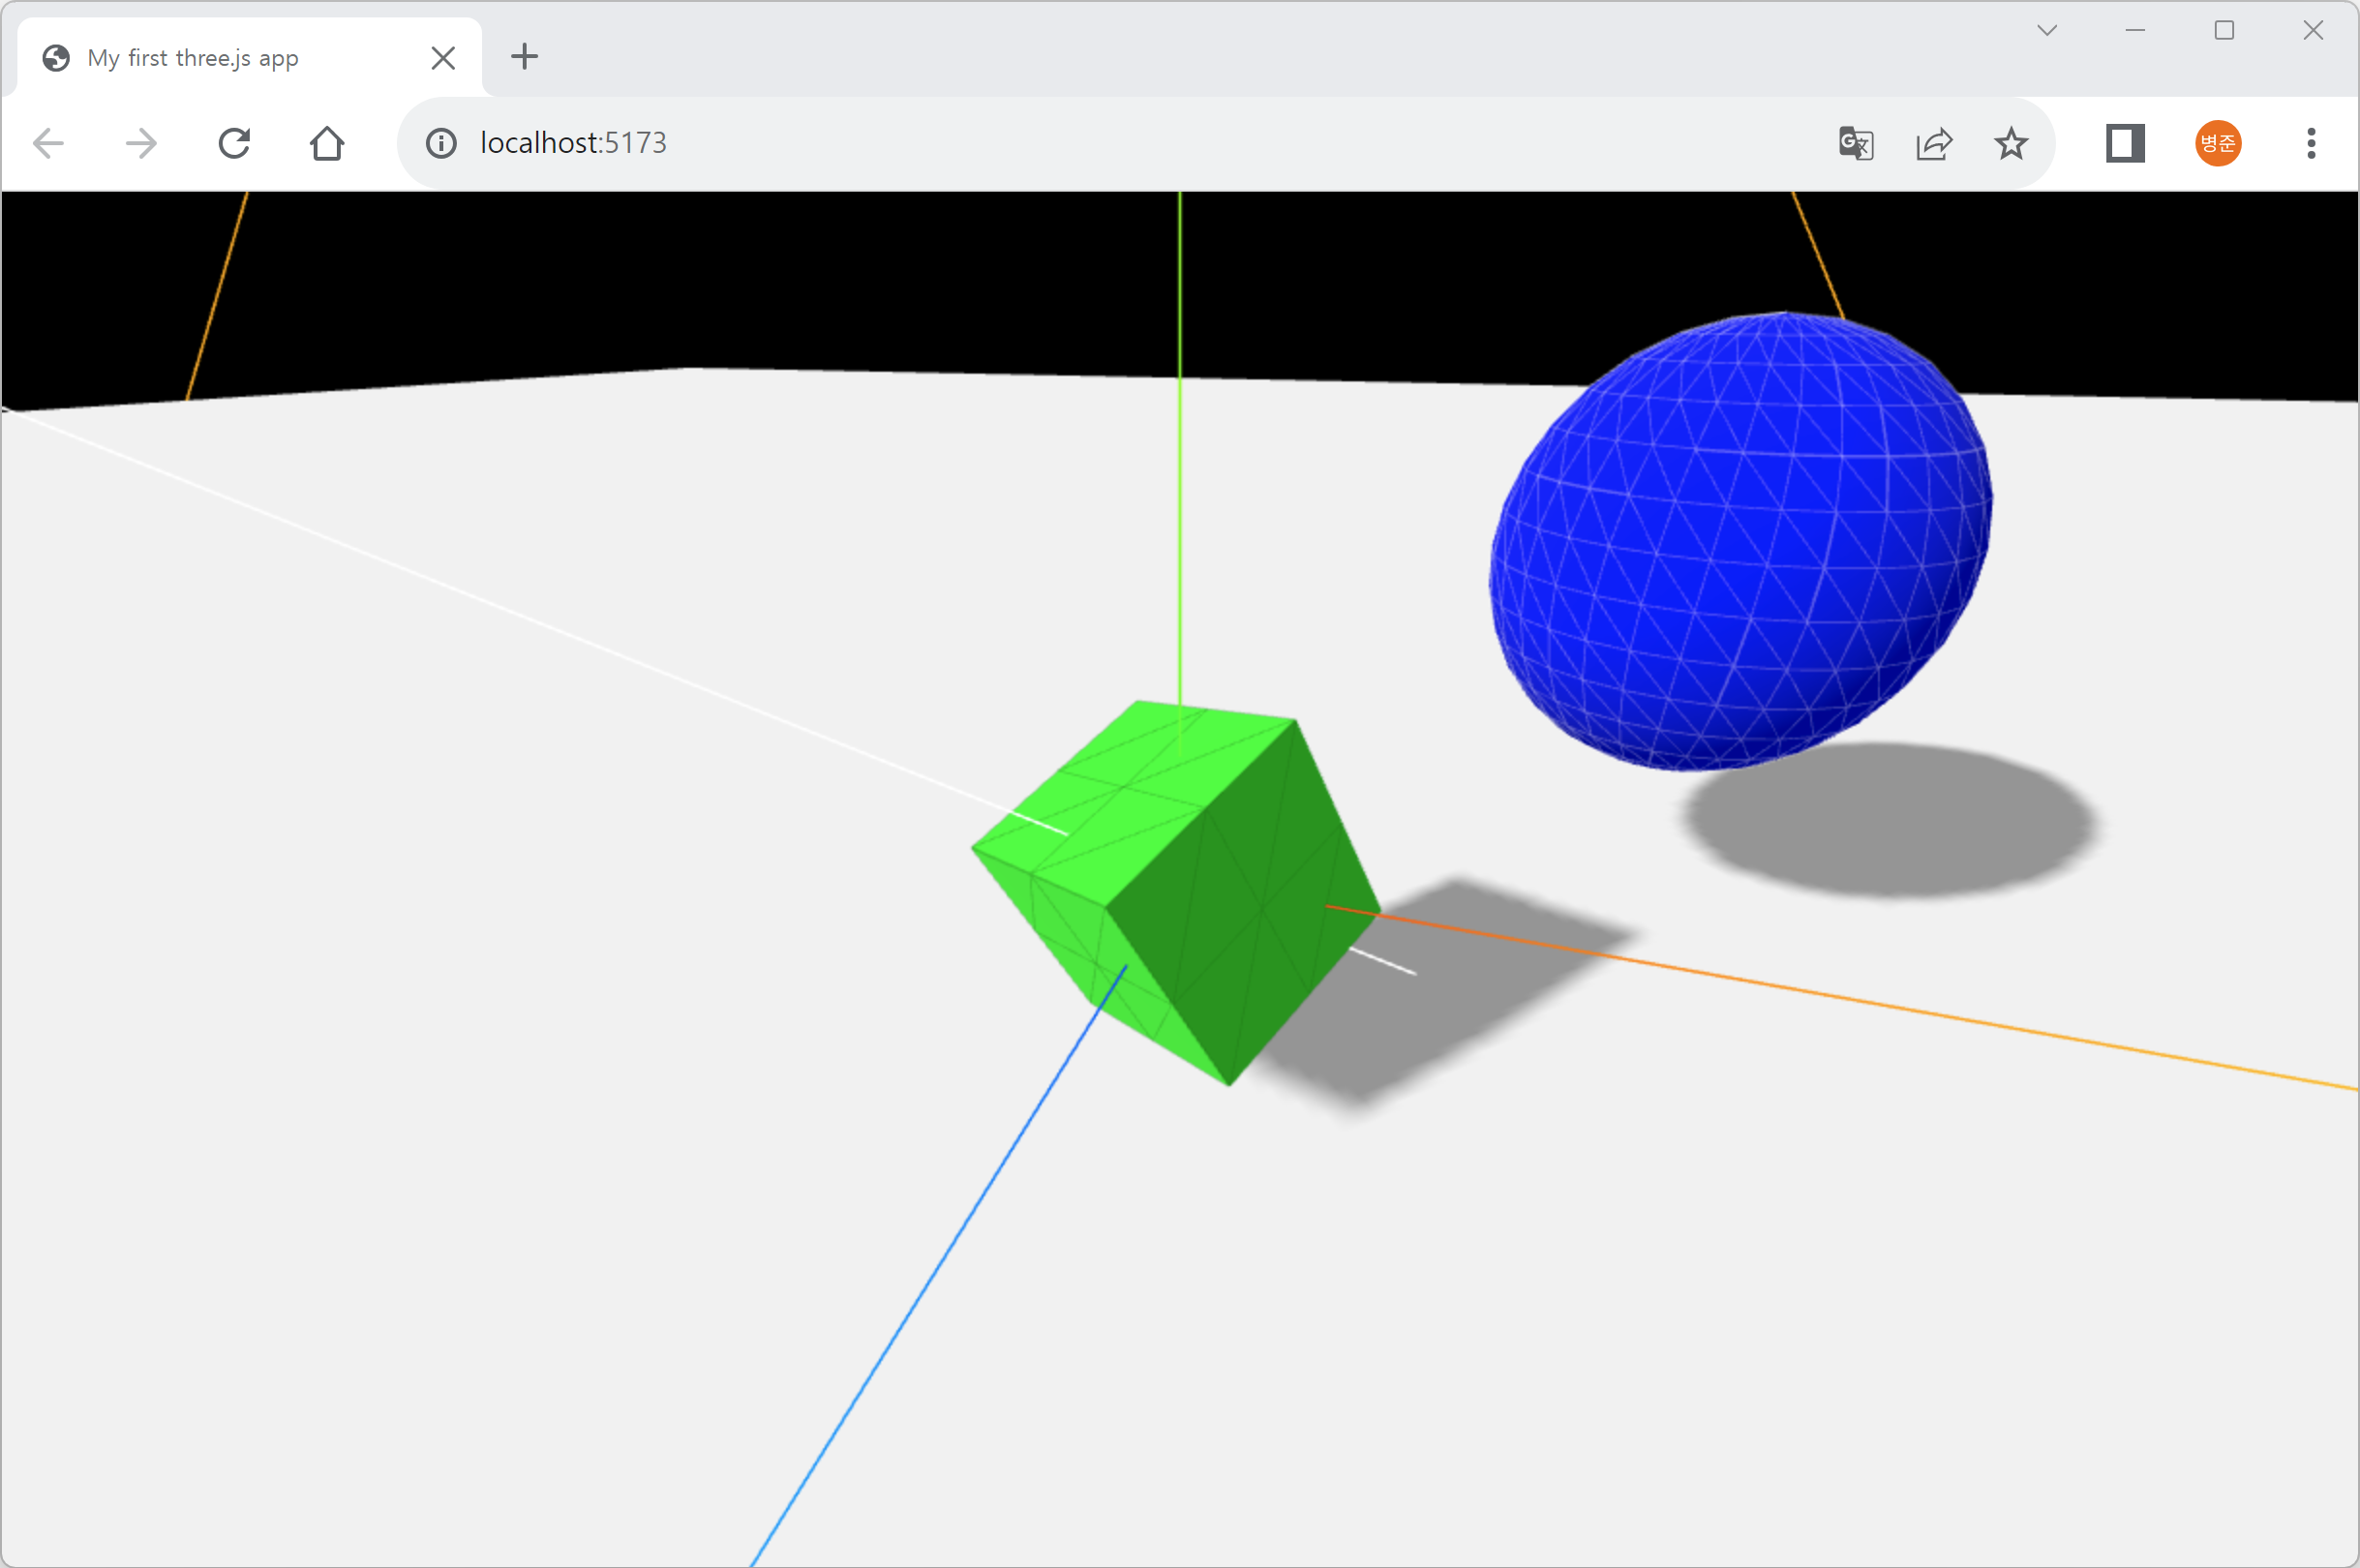Reload the localhost page
2360x1568 pixels.
click(x=234, y=144)
